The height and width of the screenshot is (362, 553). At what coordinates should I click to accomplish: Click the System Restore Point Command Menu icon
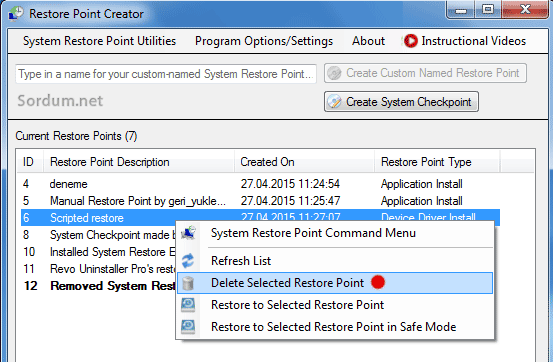tap(189, 233)
